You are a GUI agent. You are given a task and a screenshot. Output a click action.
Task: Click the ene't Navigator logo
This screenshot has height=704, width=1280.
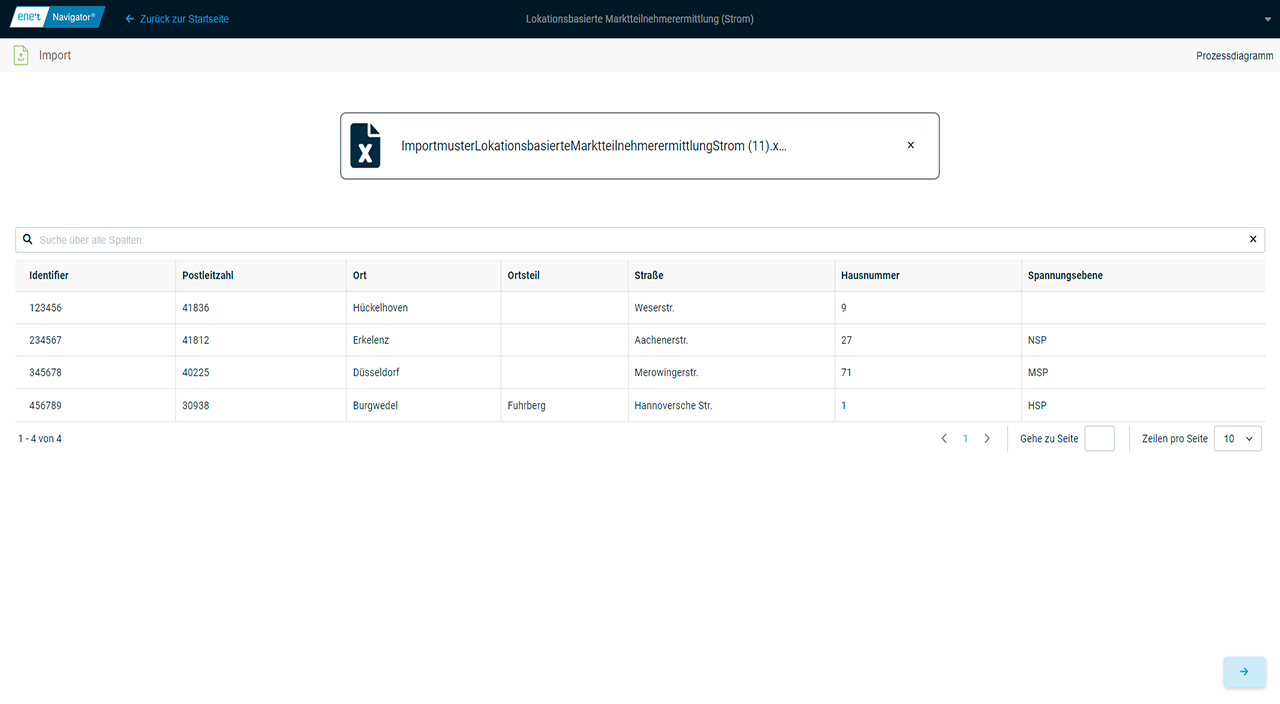57,18
